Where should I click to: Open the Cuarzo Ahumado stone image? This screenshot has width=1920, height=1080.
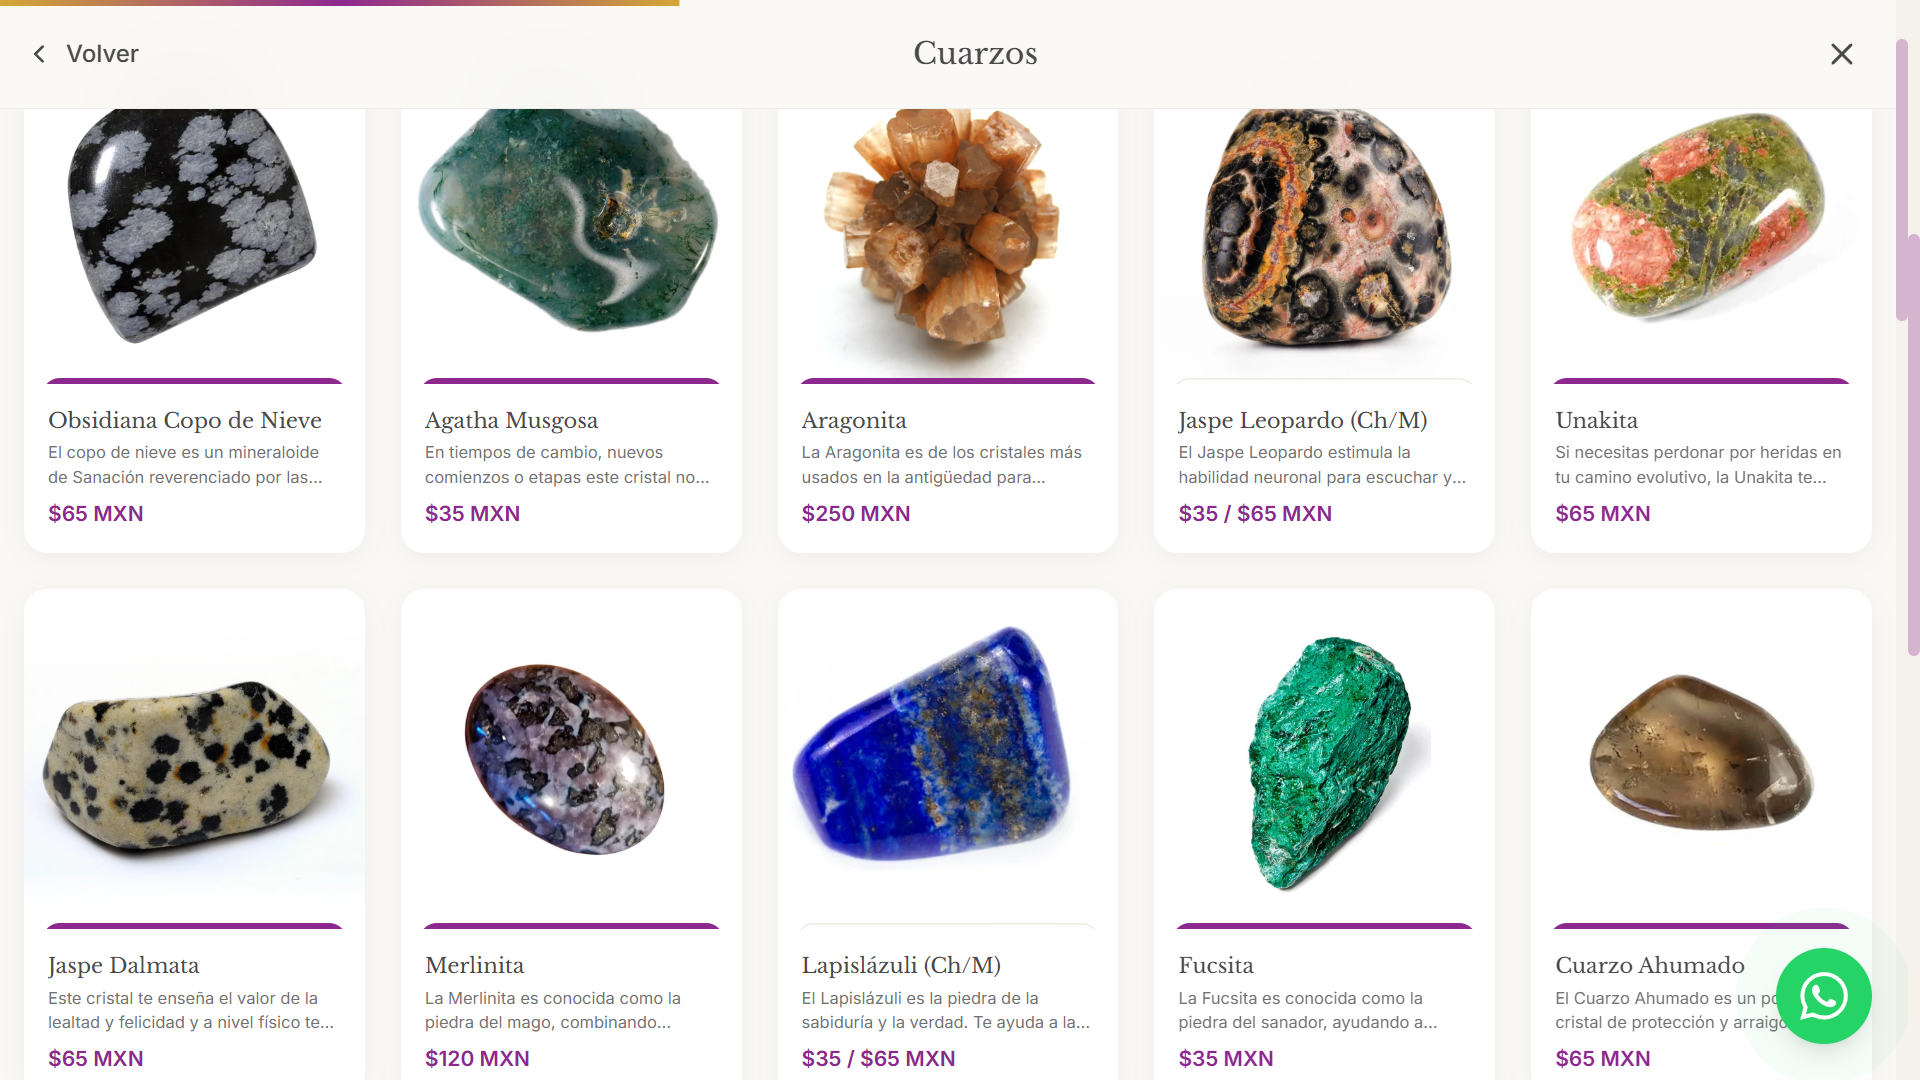(1701, 752)
